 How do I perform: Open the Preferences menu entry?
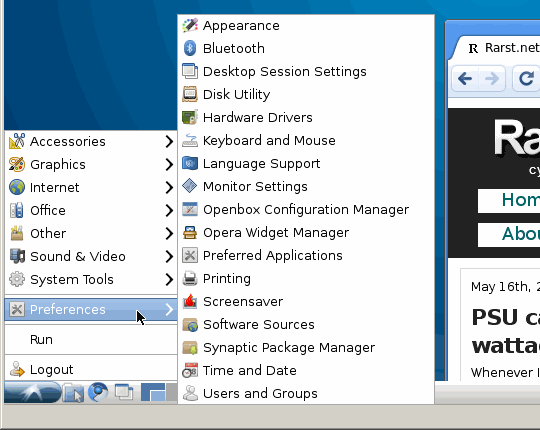(x=91, y=310)
